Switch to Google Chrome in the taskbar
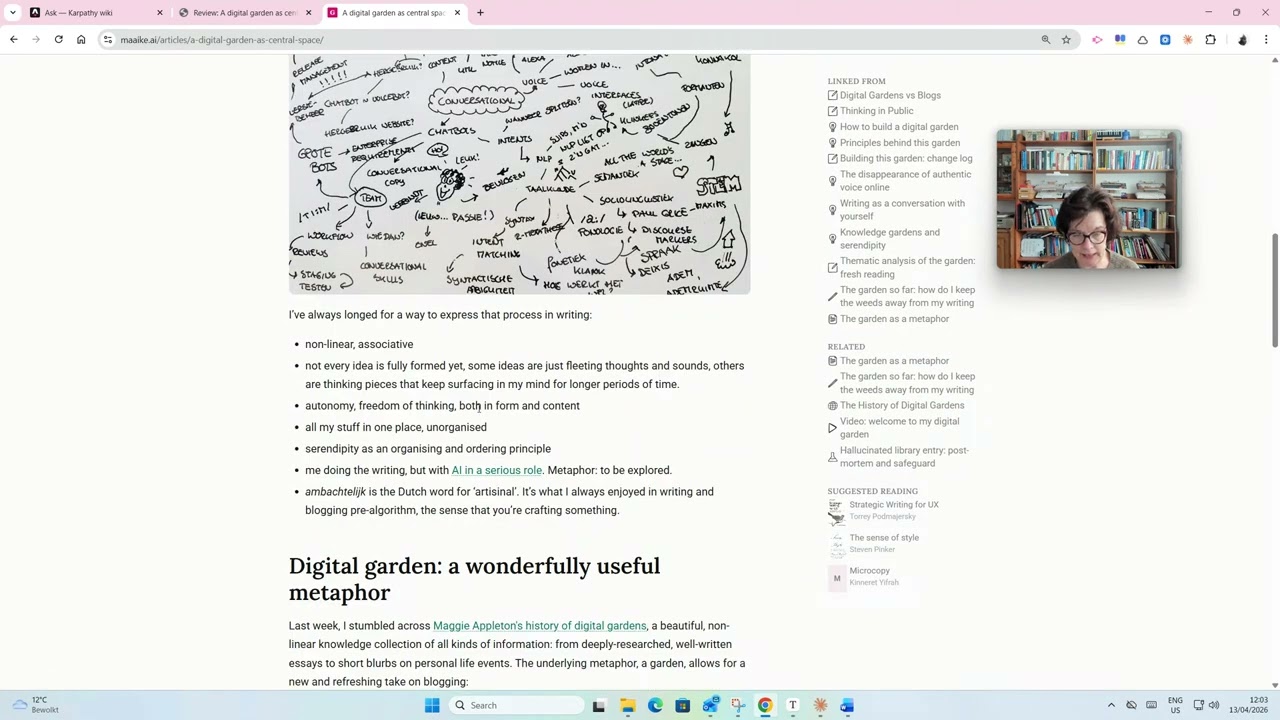Image resolution: width=1280 pixels, height=720 pixels. (x=765, y=705)
